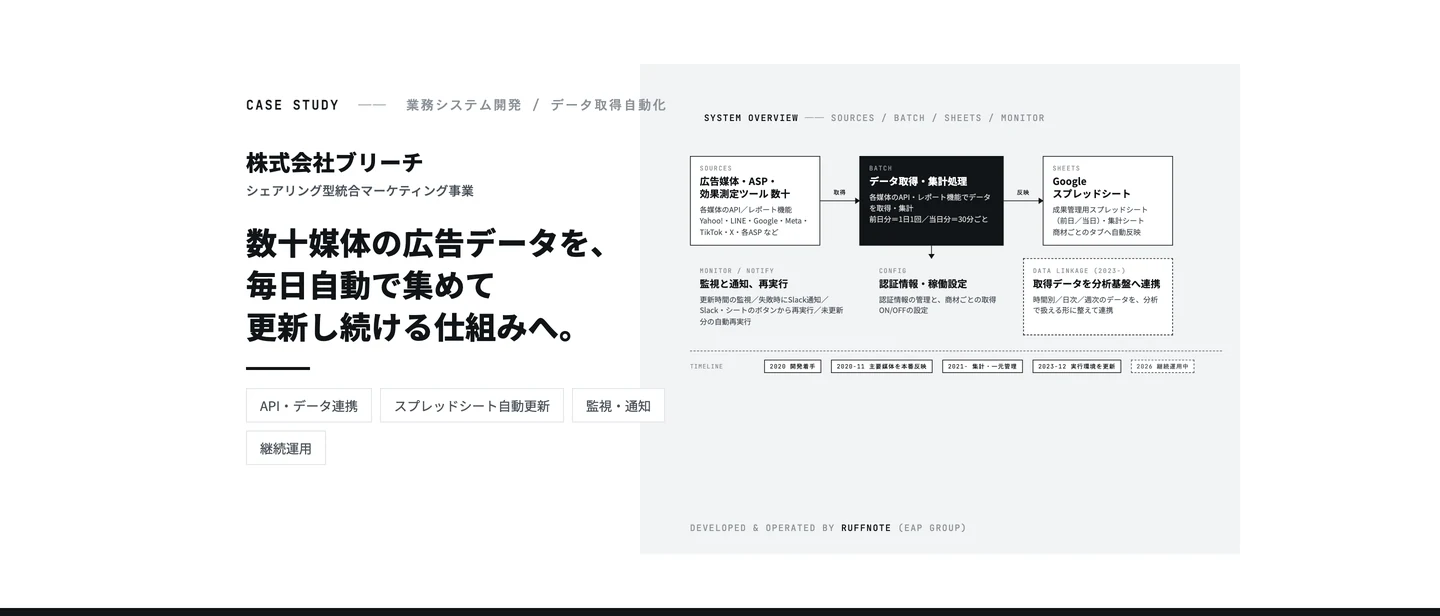Screen dimensions: 1440x616
Task: Choose the 継続運用 tag
Action: click(286, 448)
